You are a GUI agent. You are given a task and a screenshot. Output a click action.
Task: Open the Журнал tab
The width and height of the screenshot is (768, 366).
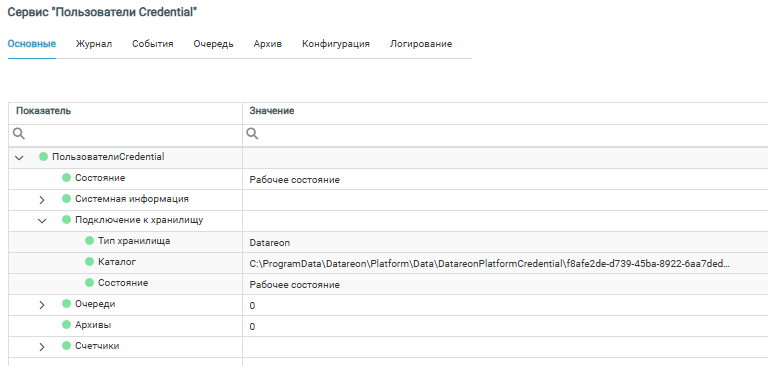click(94, 44)
